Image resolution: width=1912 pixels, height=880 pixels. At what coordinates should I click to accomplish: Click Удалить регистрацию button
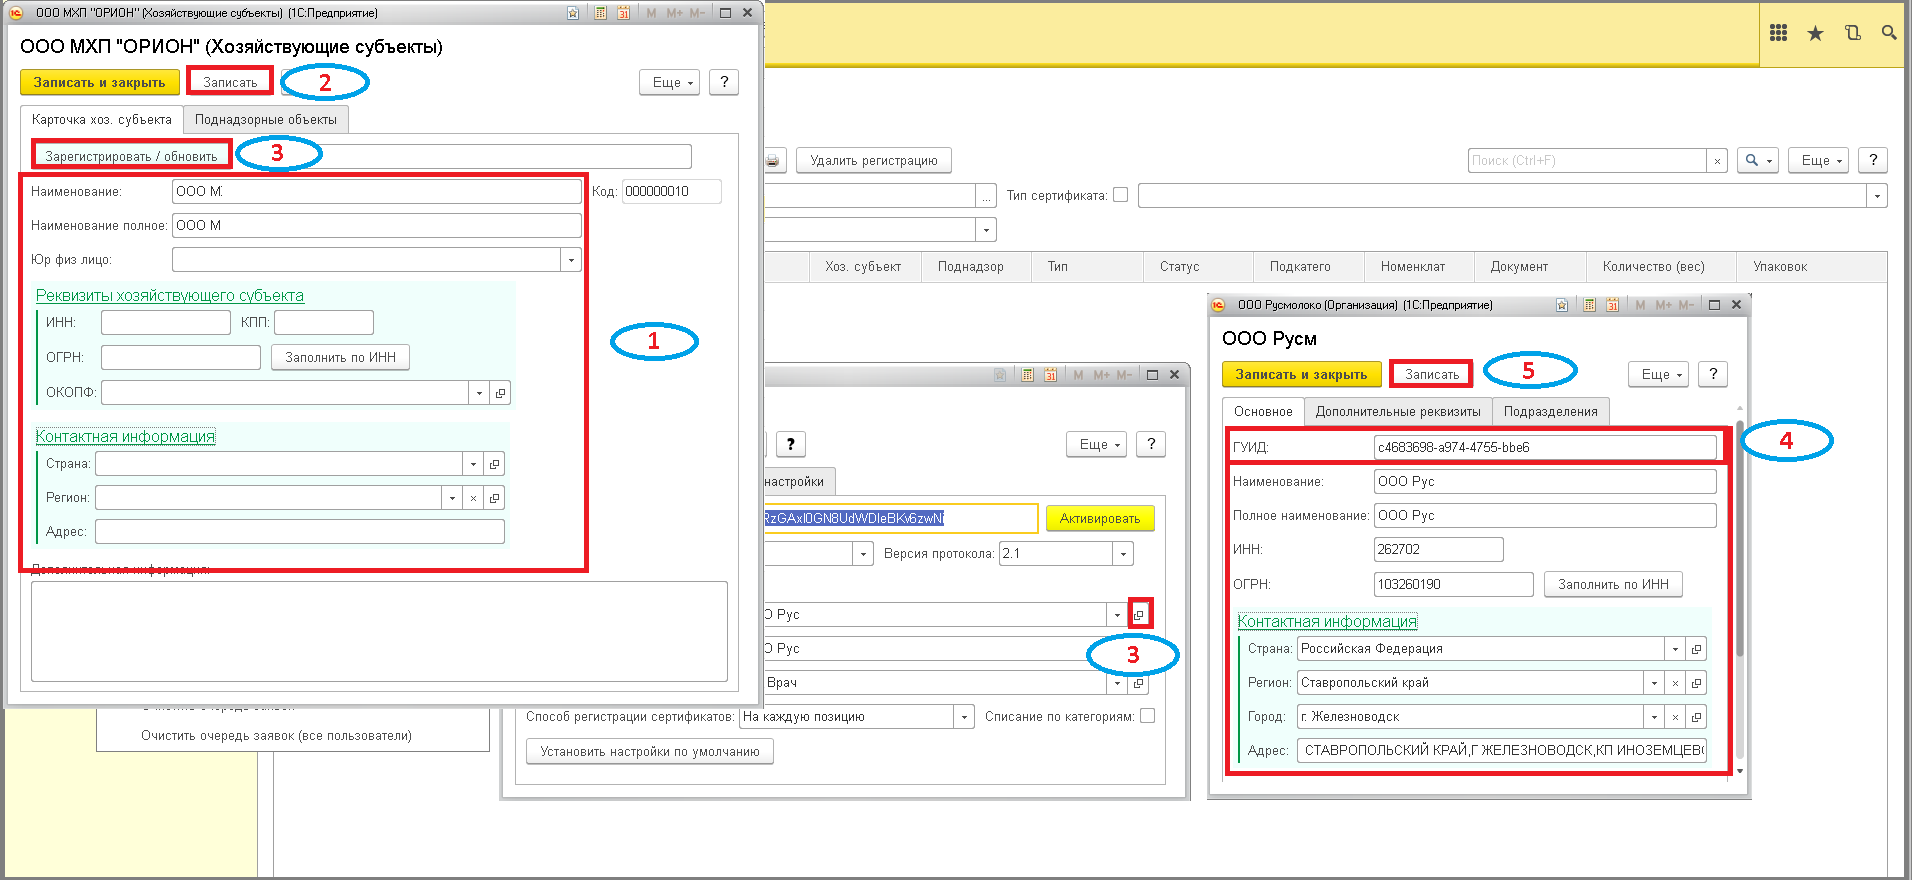(874, 160)
